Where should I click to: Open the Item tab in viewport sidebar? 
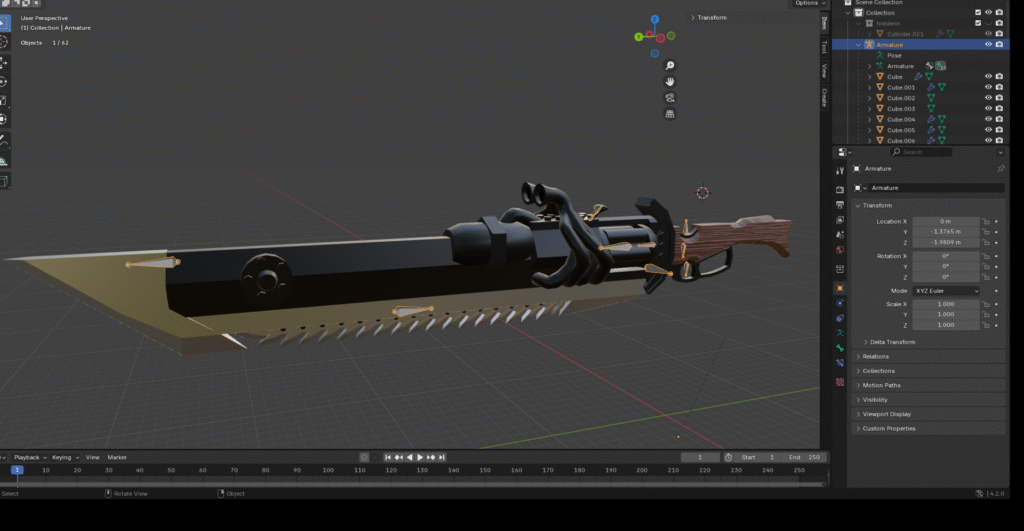(824, 23)
